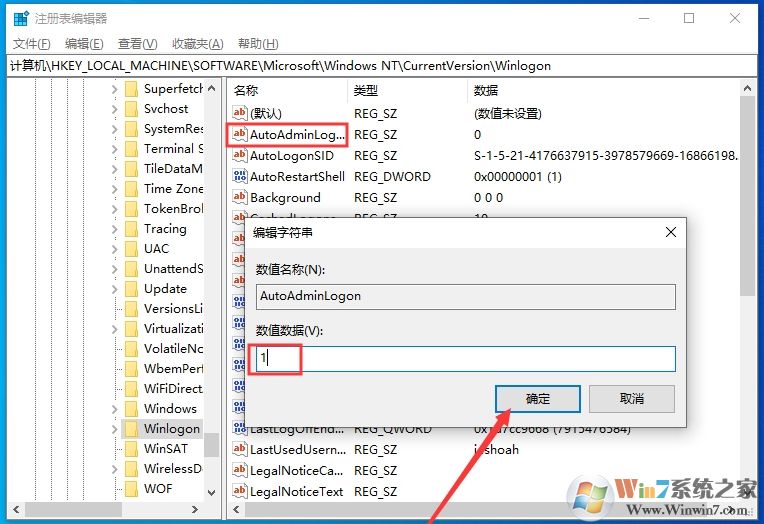Sort values by the 类型 column header

tap(408, 90)
